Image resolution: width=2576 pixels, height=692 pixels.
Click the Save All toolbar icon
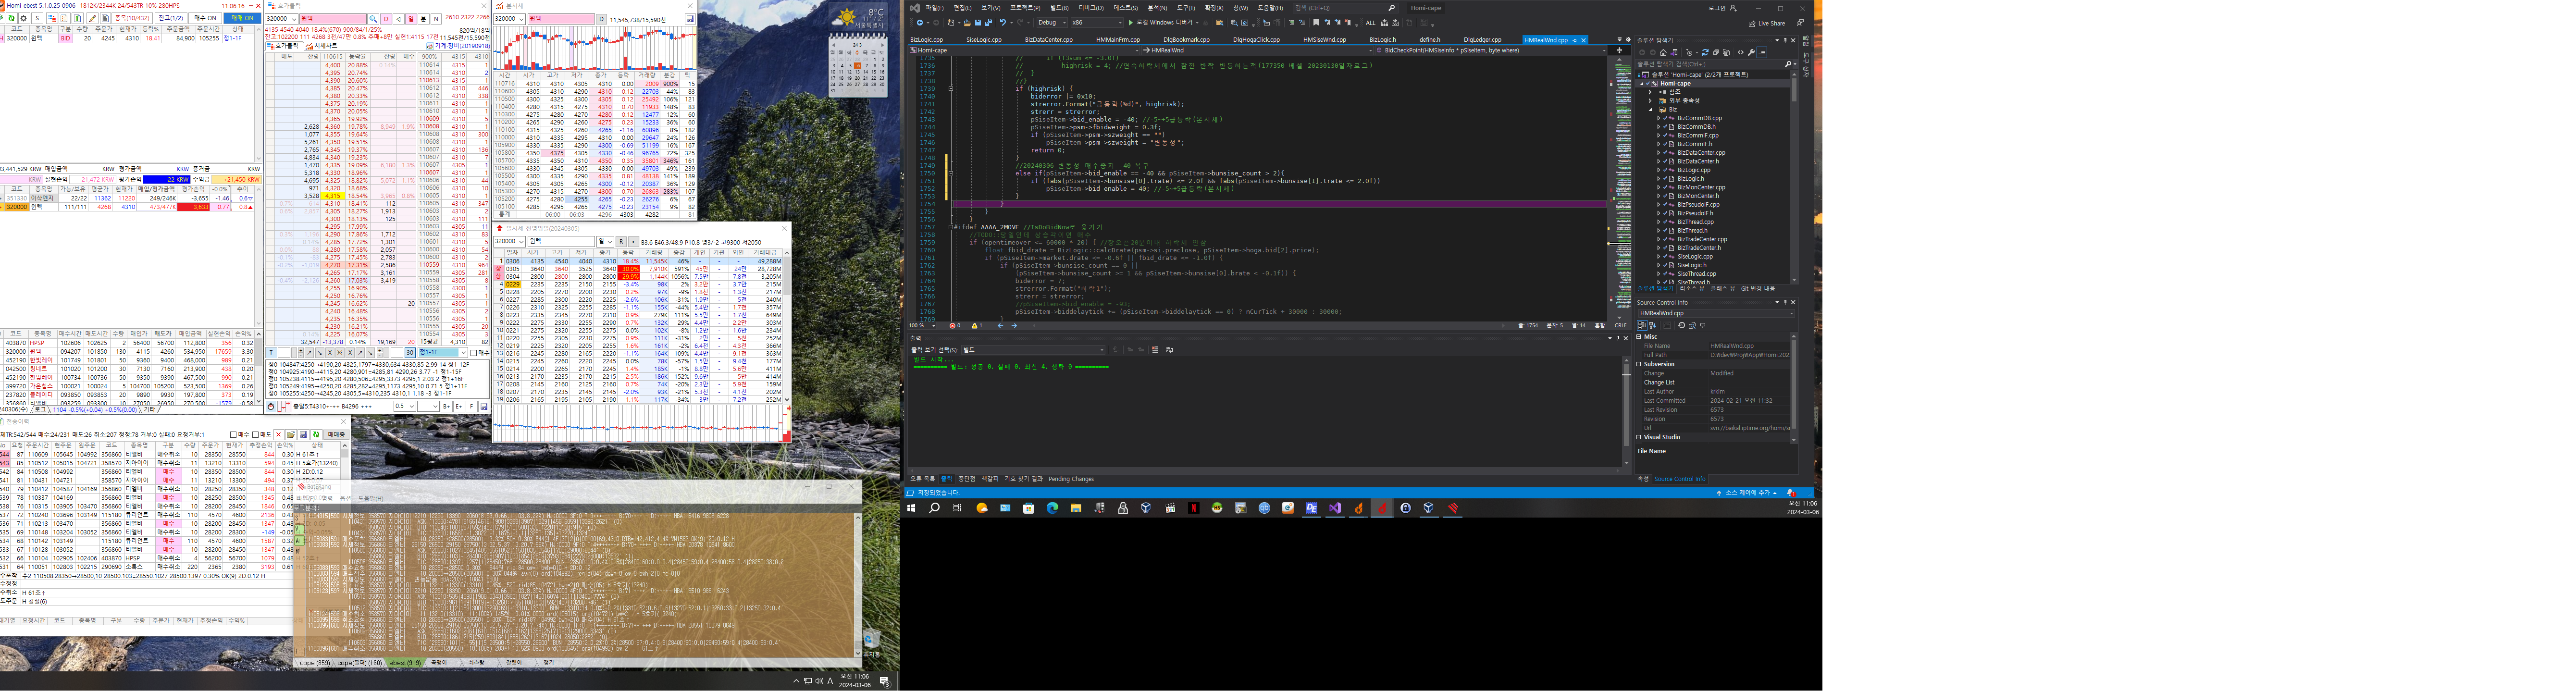coord(989,23)
